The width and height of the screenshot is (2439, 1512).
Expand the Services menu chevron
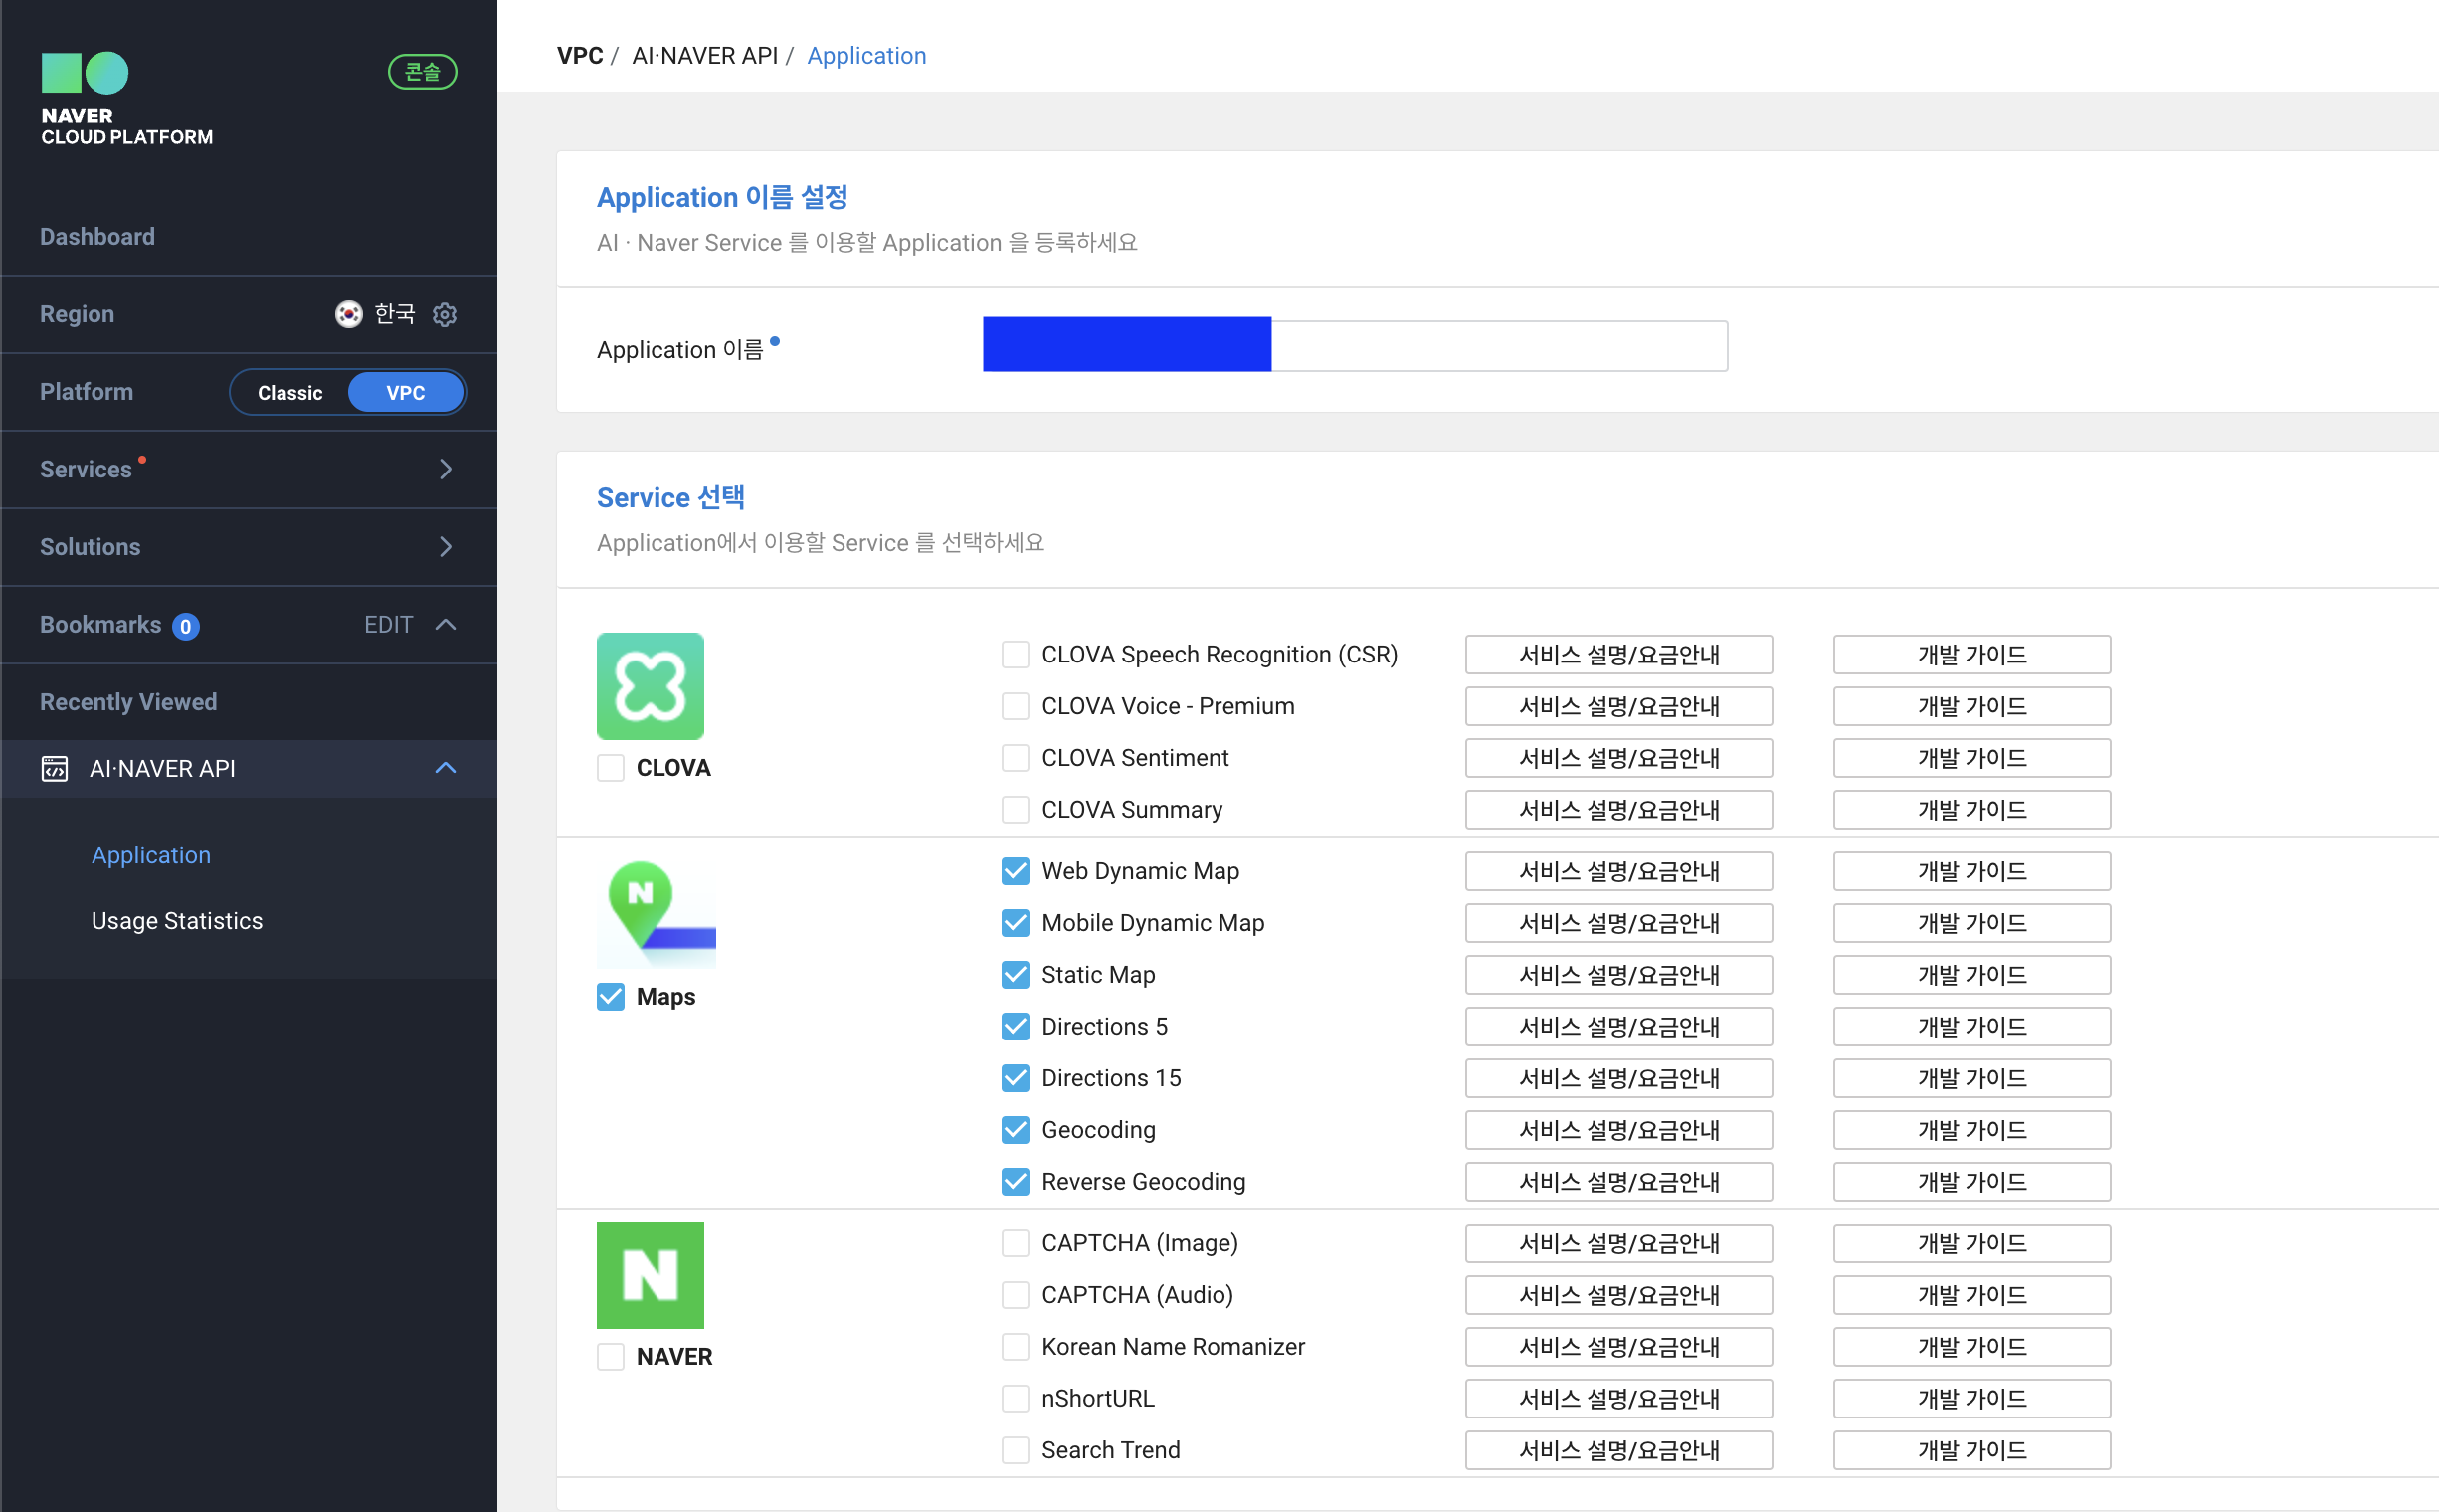[446, 469]
